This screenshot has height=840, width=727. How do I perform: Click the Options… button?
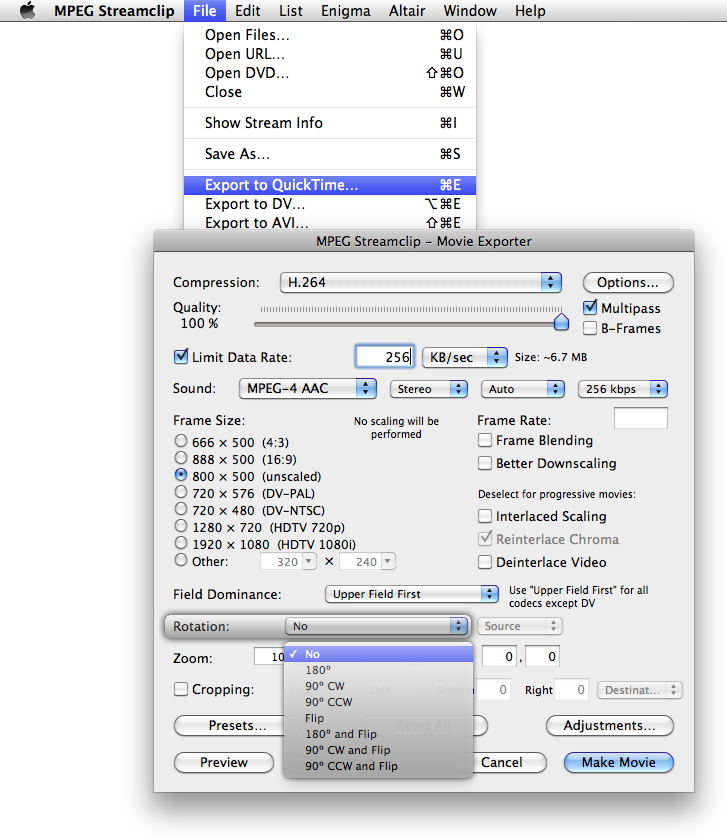[x=627, y=282]
